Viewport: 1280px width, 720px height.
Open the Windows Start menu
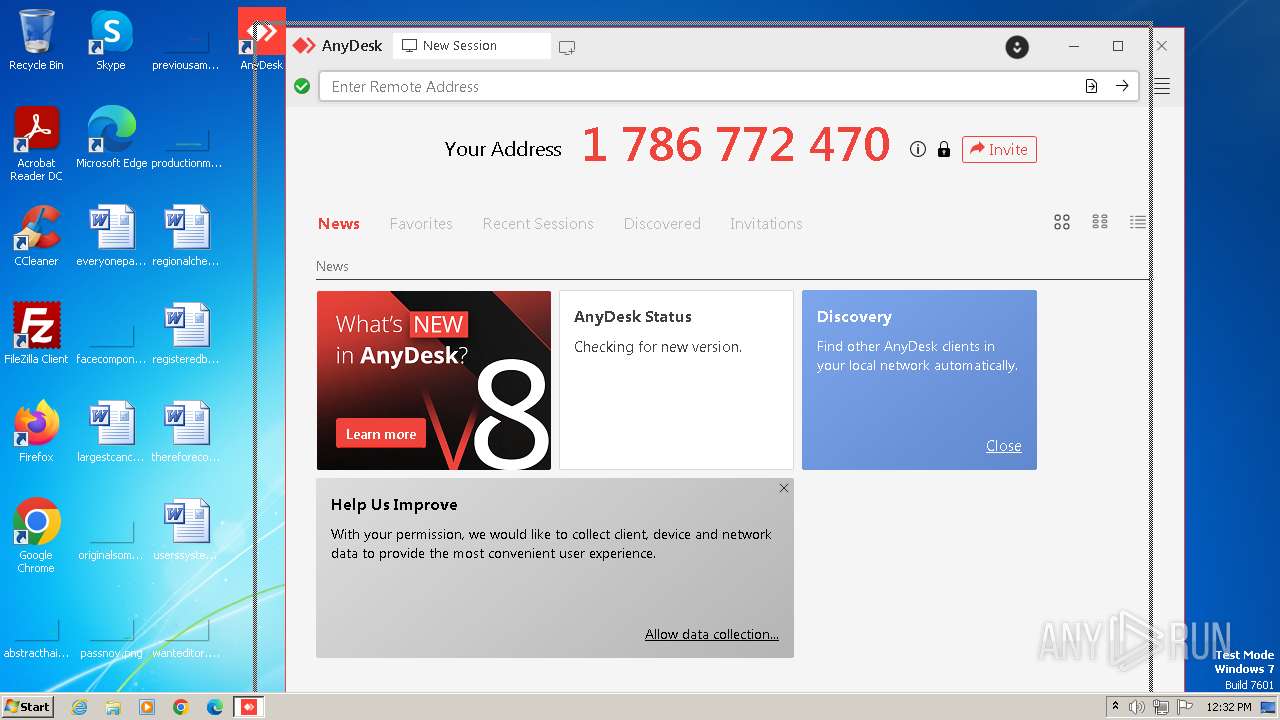tap(28, 707)
